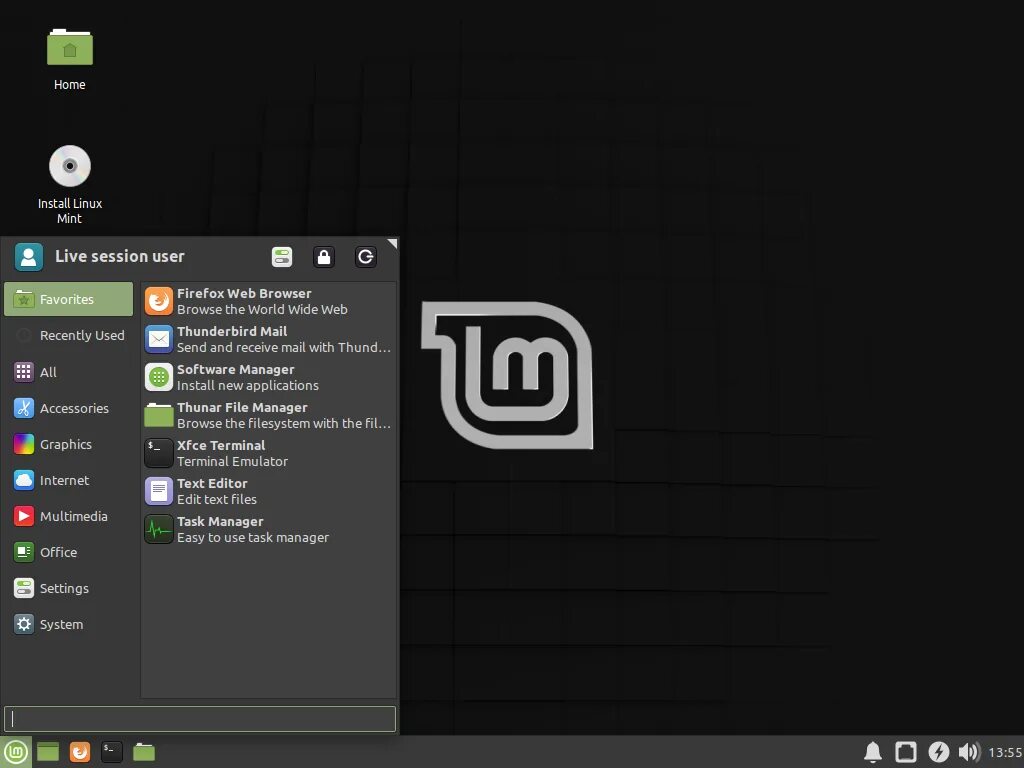Image resolution: width=1024 pixels, height=768 pixels.
Task: Launch Firefox from the taskbar
Action: coord(80,752)
